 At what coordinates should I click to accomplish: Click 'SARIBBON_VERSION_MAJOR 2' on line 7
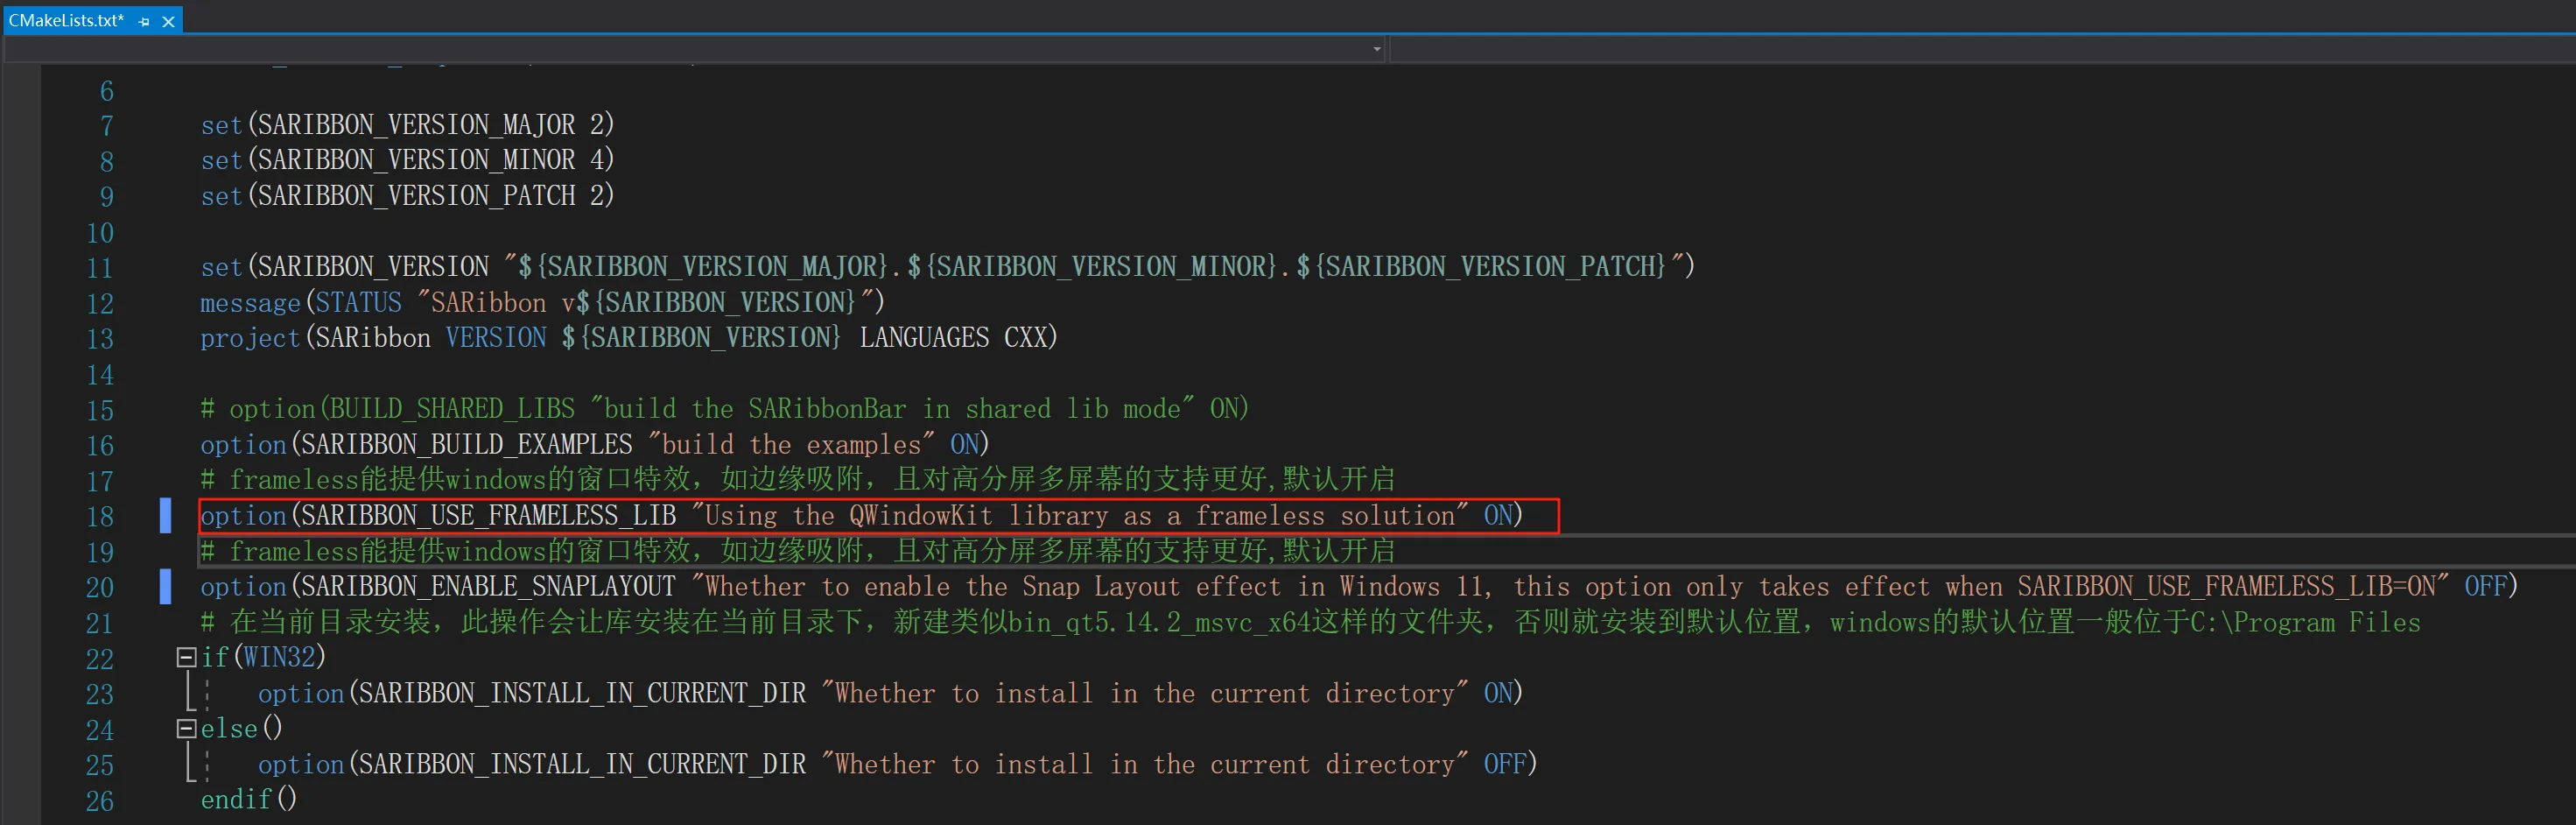430,125
